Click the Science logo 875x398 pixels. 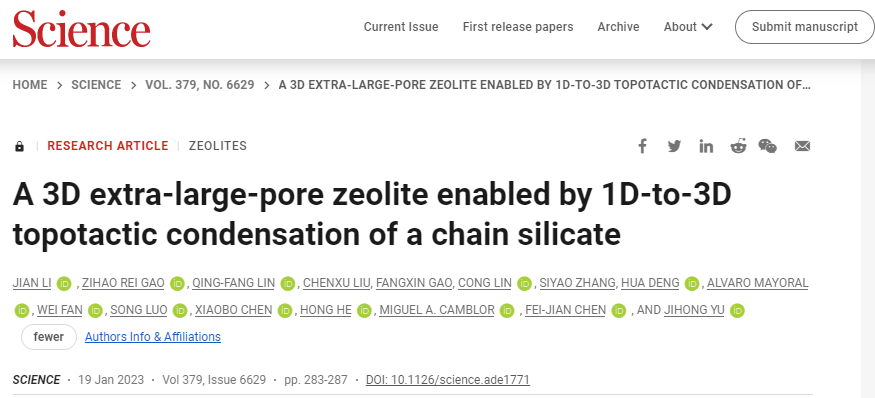click(81, 28)
